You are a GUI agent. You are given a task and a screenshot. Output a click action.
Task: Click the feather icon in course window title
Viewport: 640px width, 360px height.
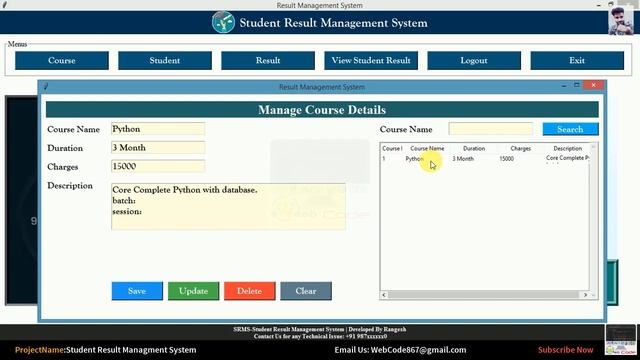46,87
